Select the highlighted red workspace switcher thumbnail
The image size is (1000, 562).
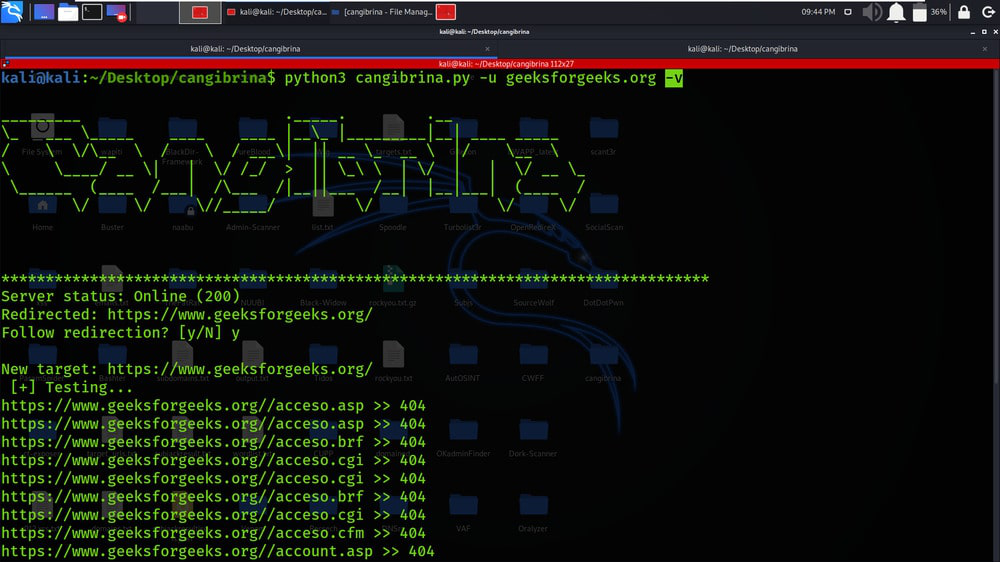tap(200, 12)
